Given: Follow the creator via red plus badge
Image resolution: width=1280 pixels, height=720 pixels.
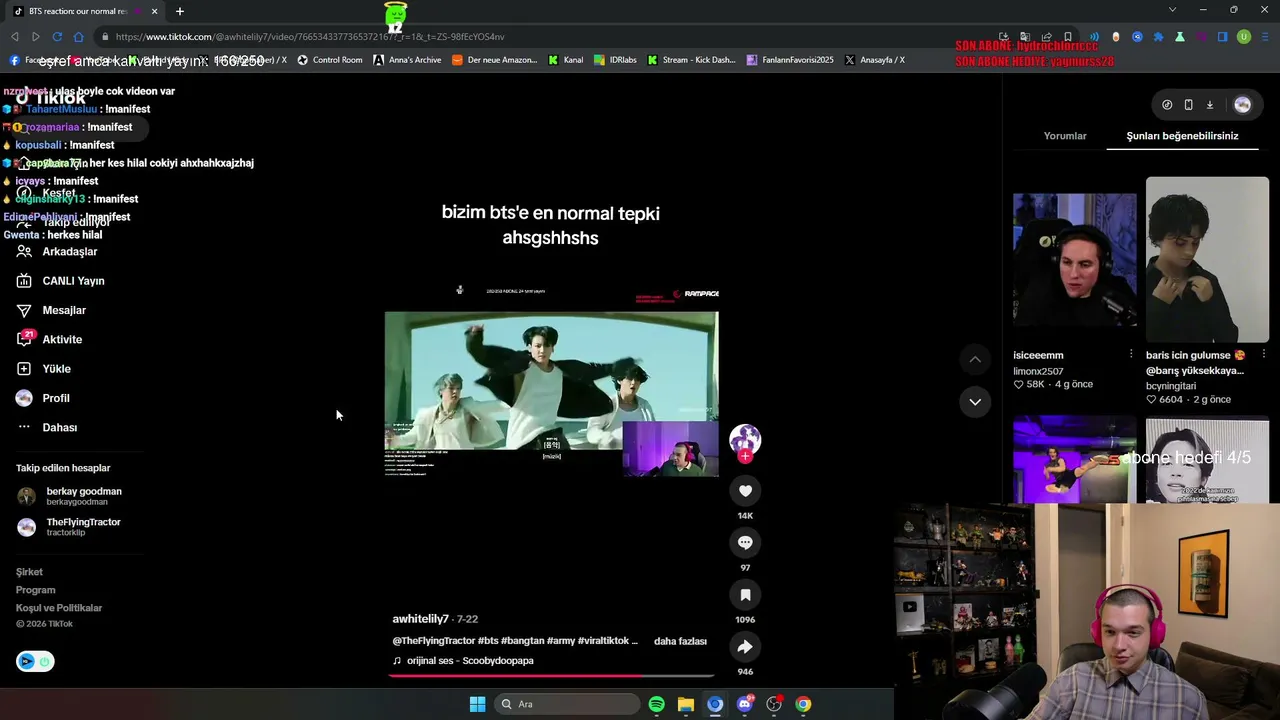Looking at the screenshot, I should pyautogui.click(x=745, y=456).
